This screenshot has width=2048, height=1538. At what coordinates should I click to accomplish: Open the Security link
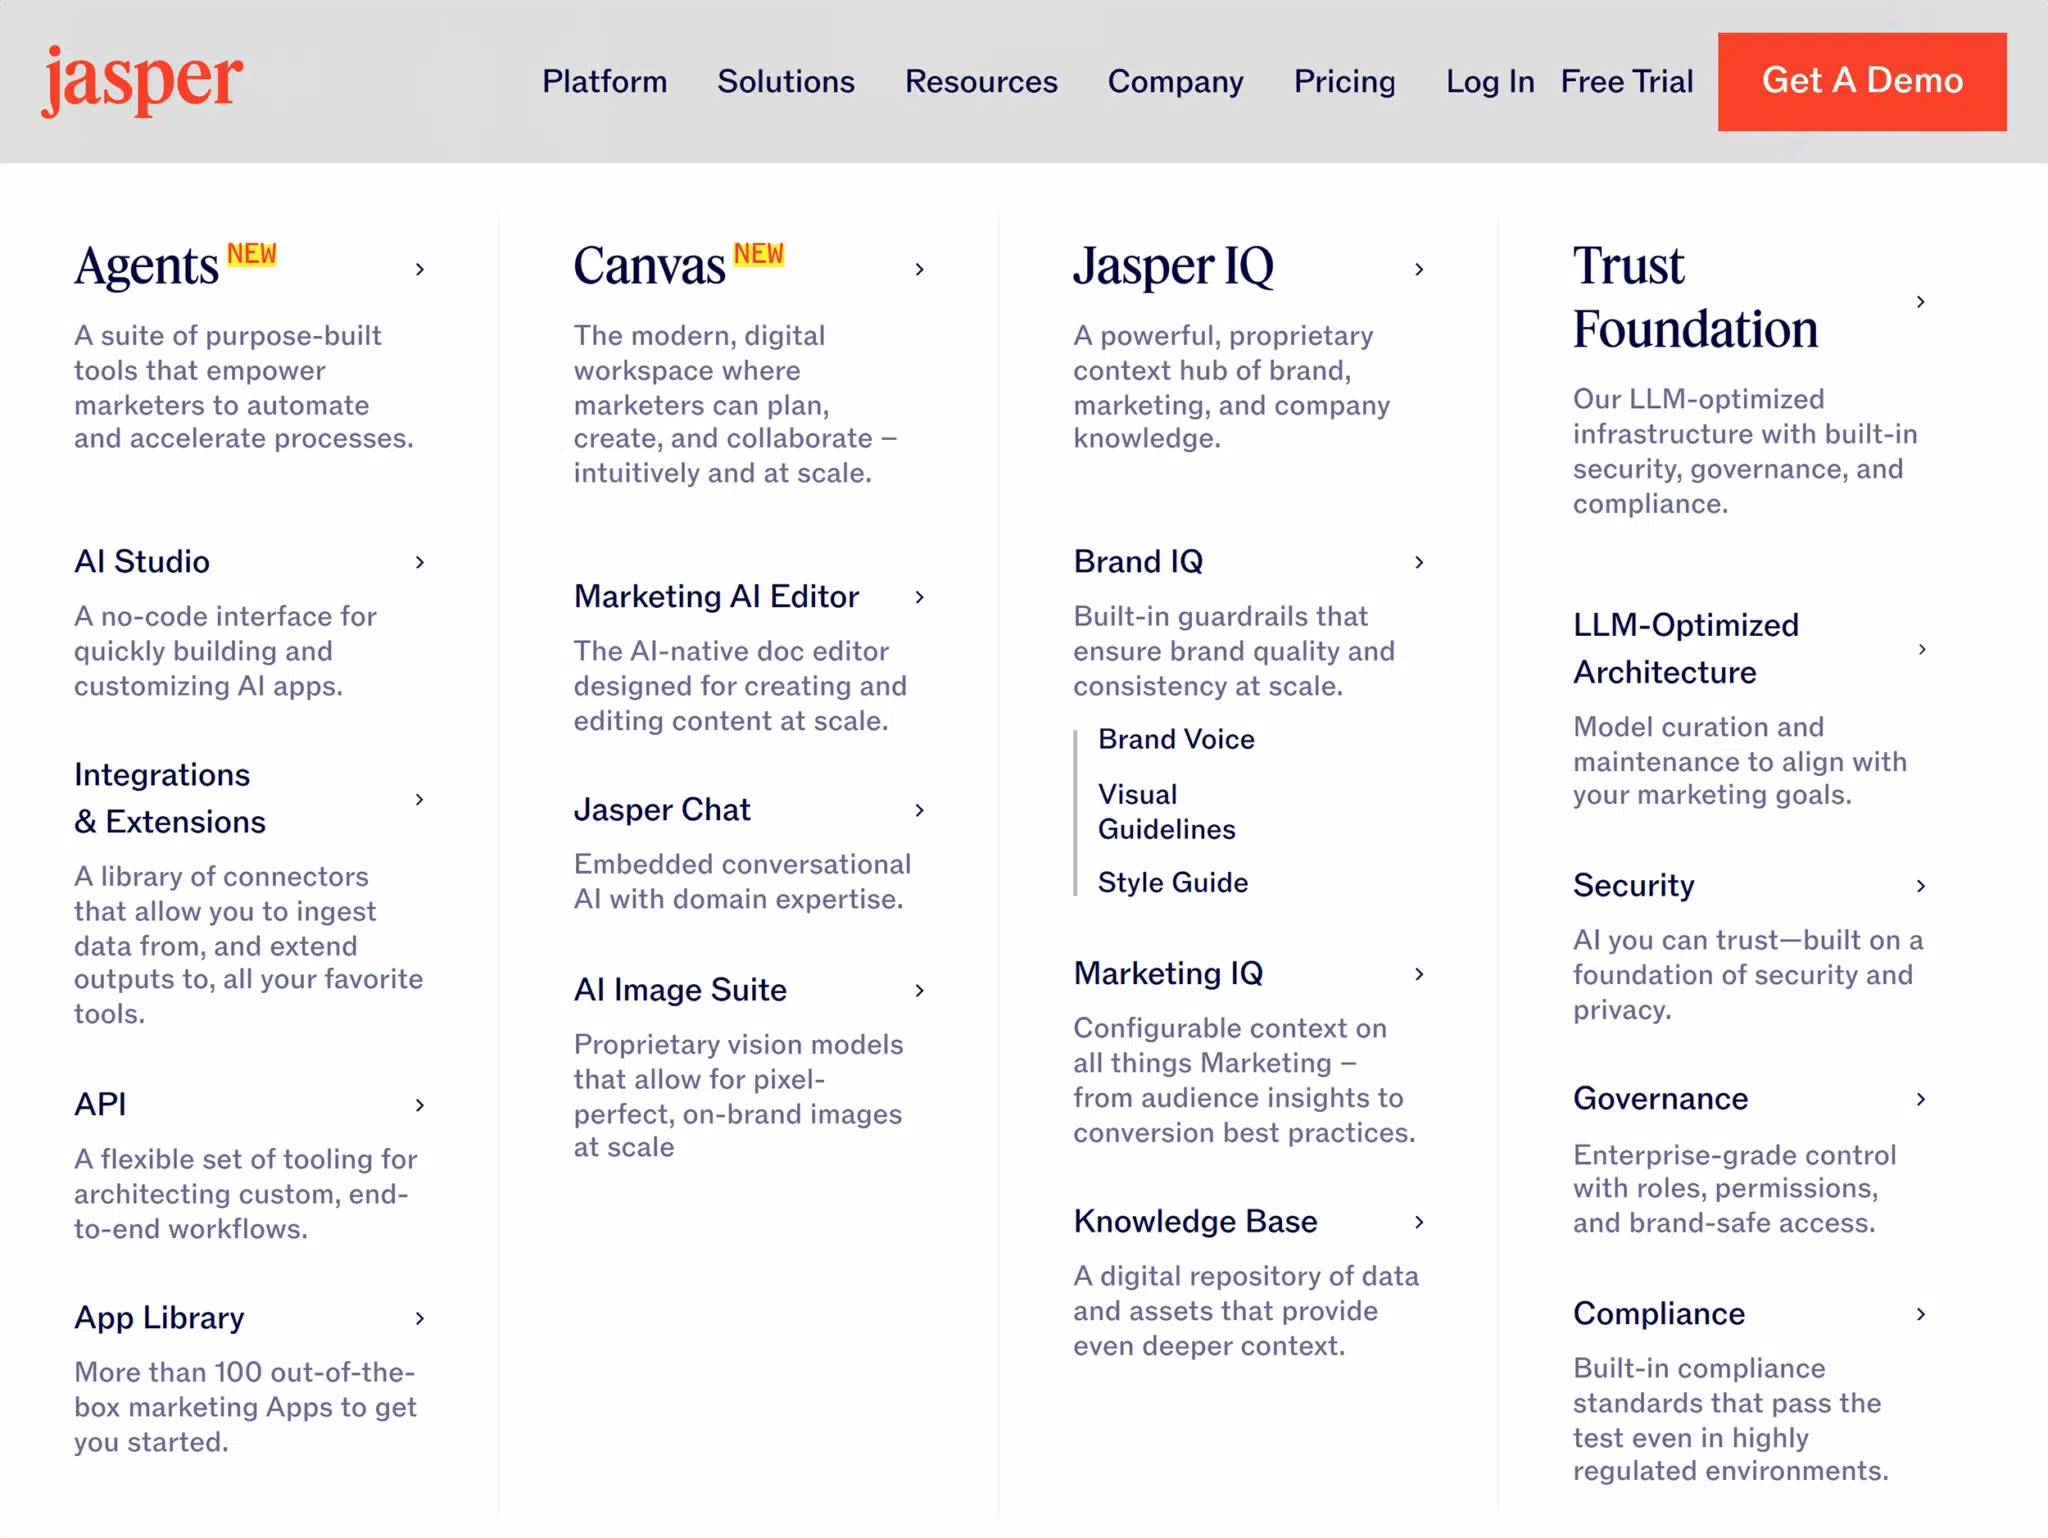pyautogui.click(x=1634, y=886)
